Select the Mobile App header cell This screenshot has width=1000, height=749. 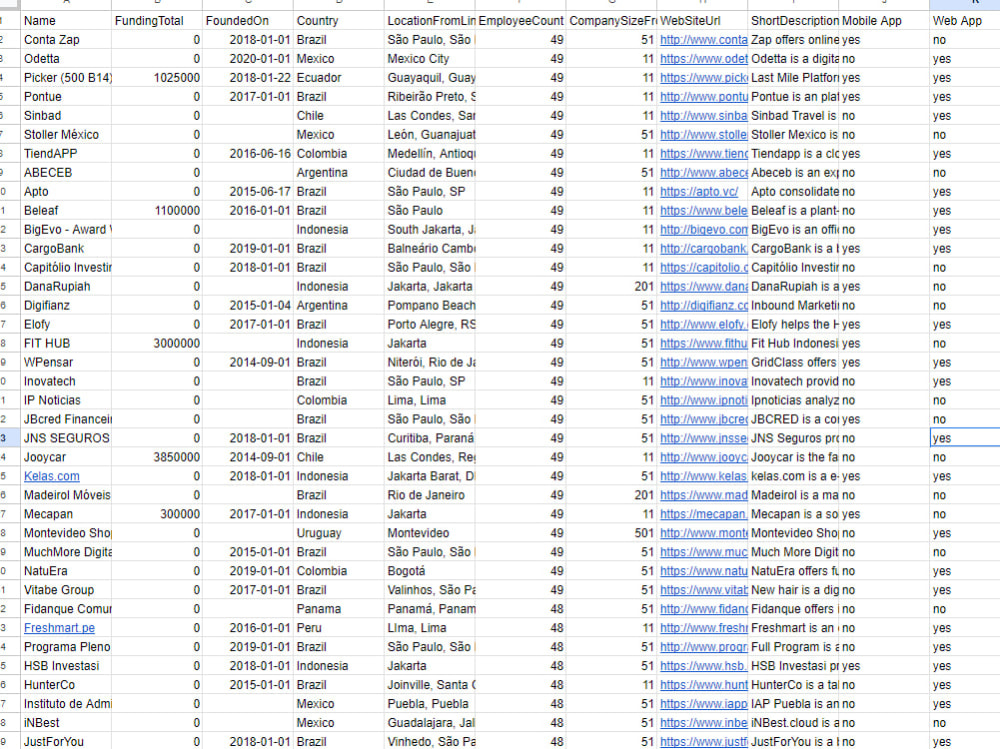(x=884, y=20)
